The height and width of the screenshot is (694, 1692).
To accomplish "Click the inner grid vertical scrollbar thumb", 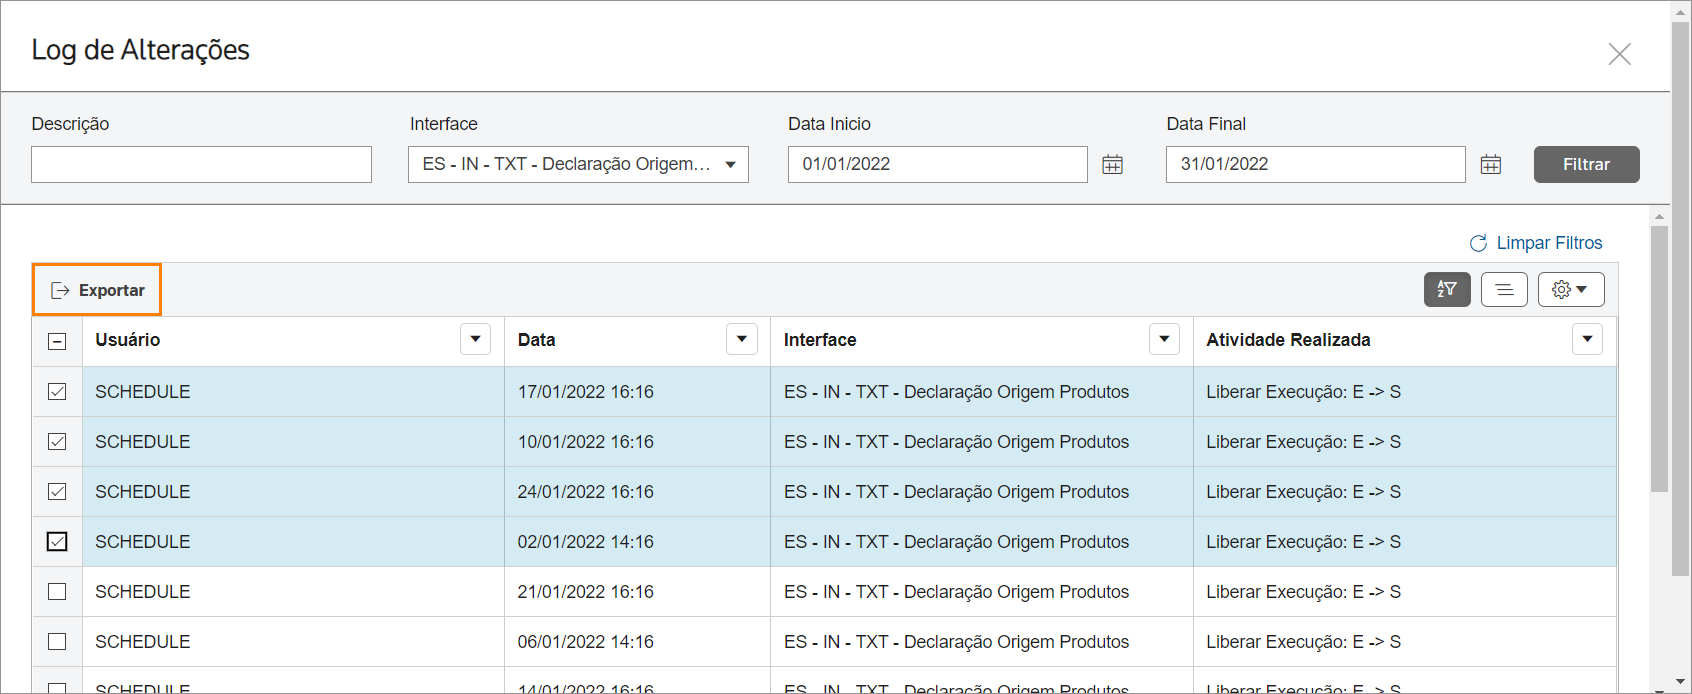I will pyautogui.click(x=1659, y=358).
